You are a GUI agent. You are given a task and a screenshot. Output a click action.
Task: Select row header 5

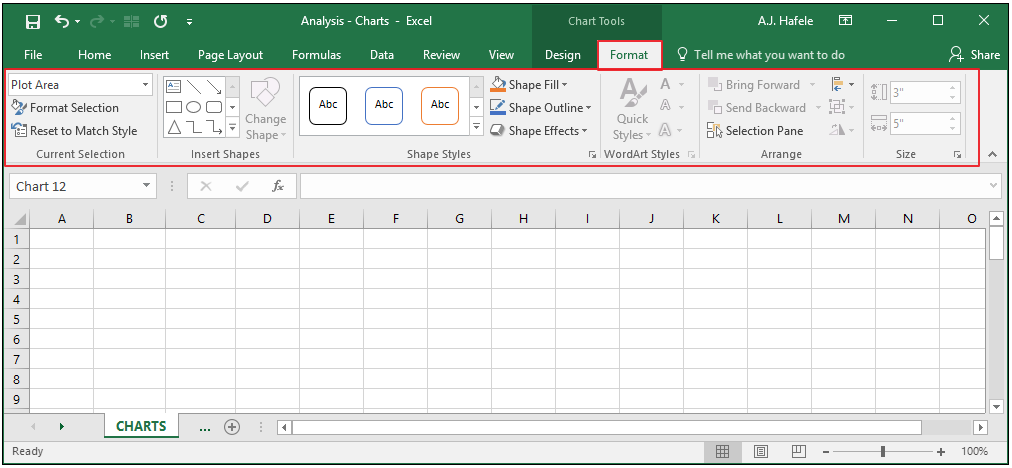pos(17,320)
